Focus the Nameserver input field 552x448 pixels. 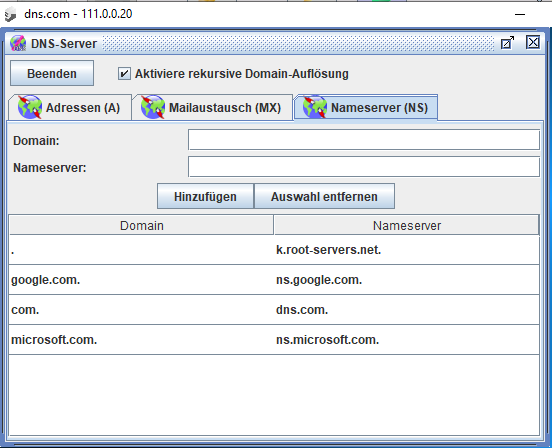[364, 167]
